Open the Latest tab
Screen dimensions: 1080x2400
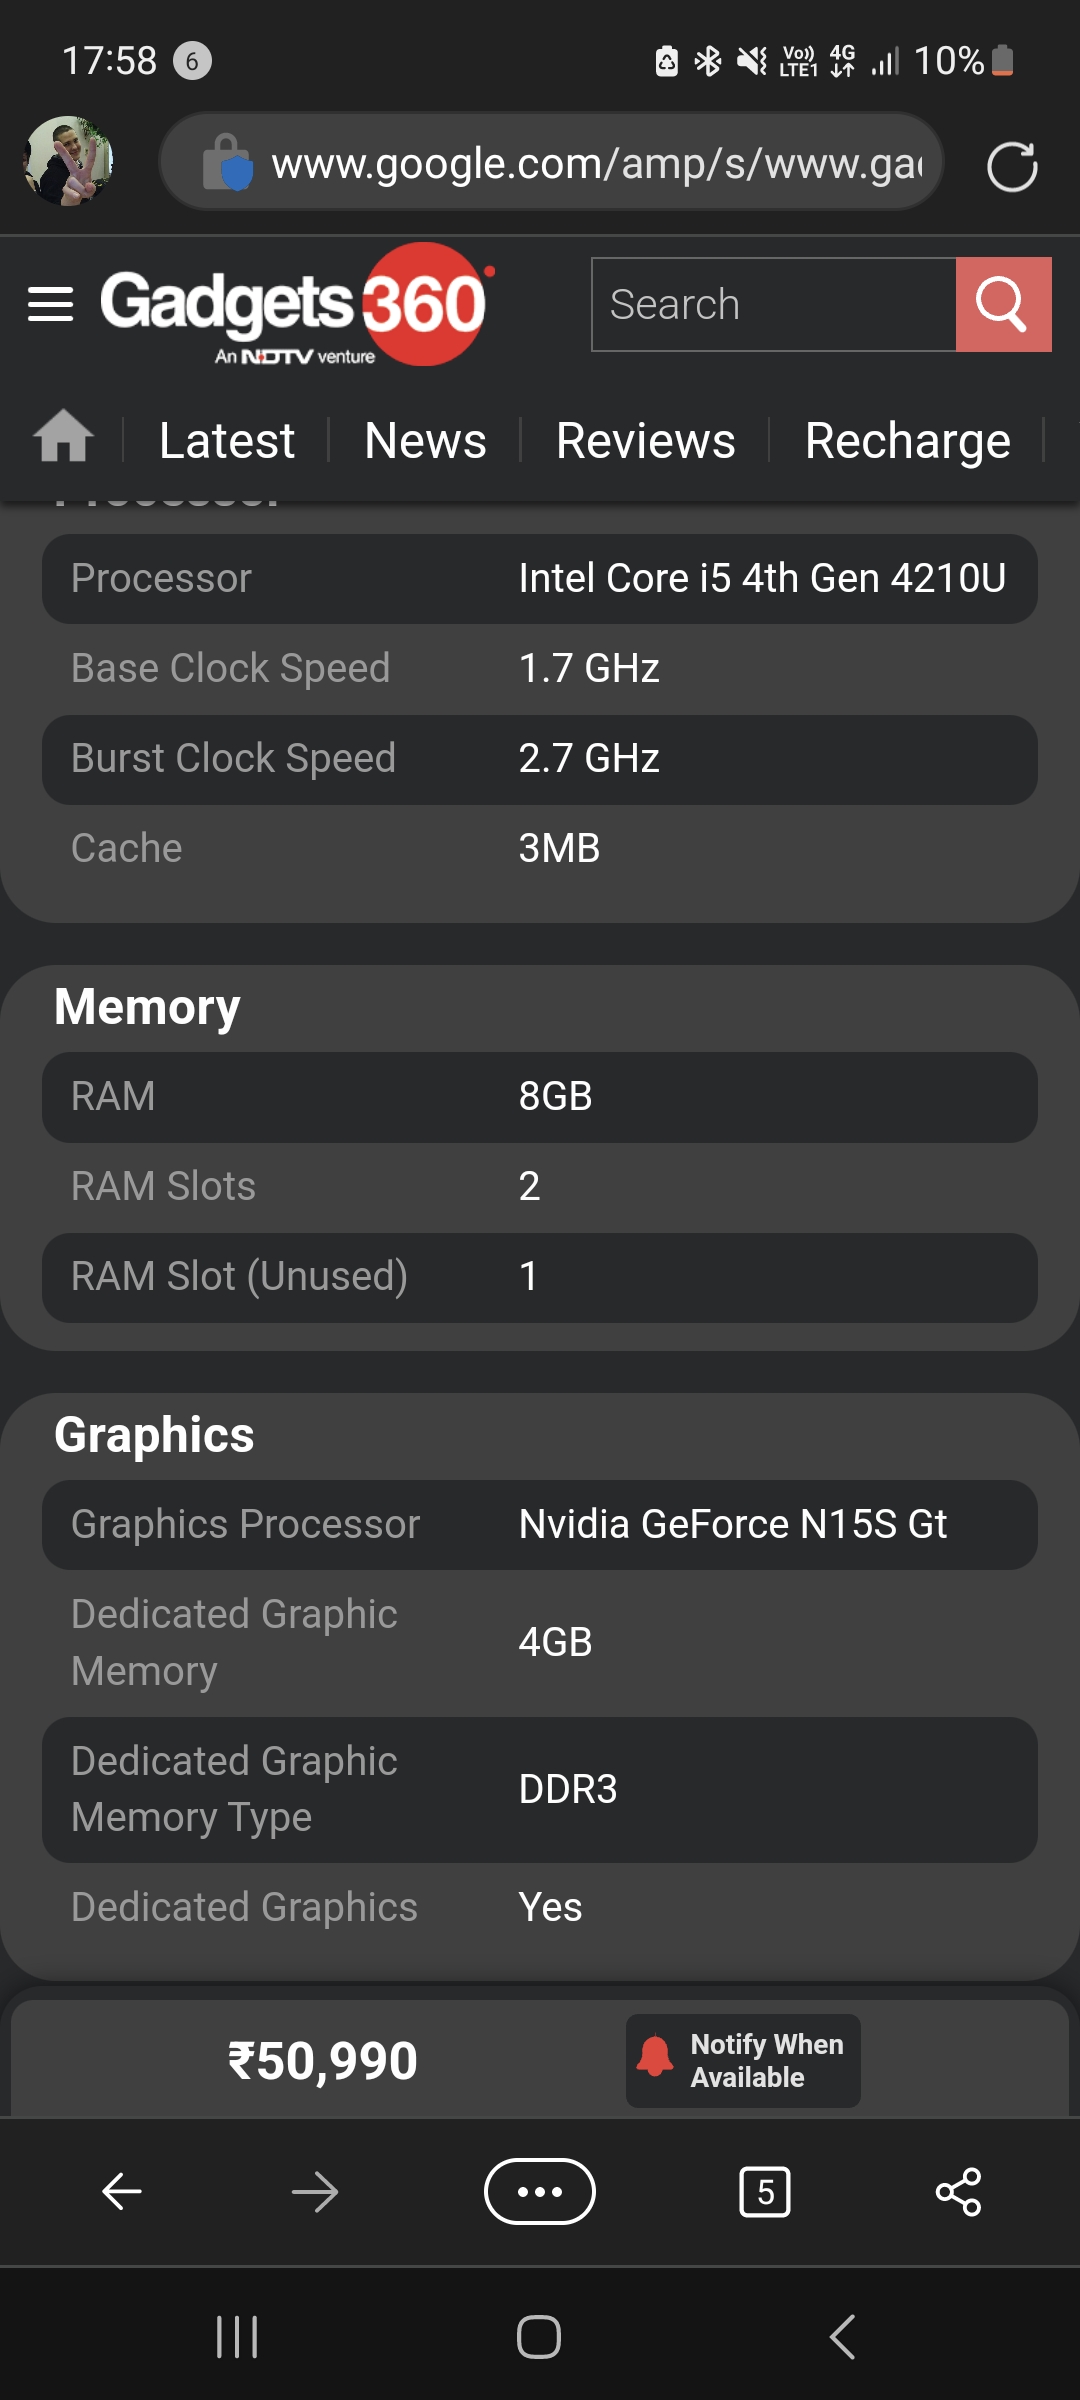tap(227, 441)
